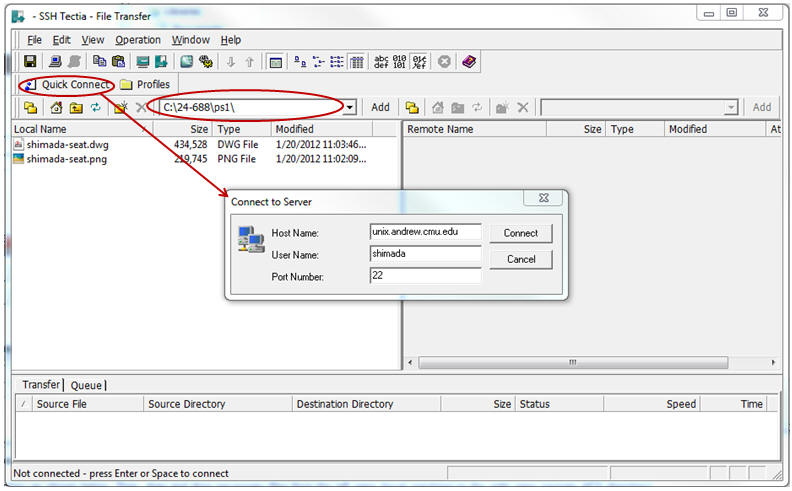
Task: Click remote refresh icon
Action: (477, 107)
